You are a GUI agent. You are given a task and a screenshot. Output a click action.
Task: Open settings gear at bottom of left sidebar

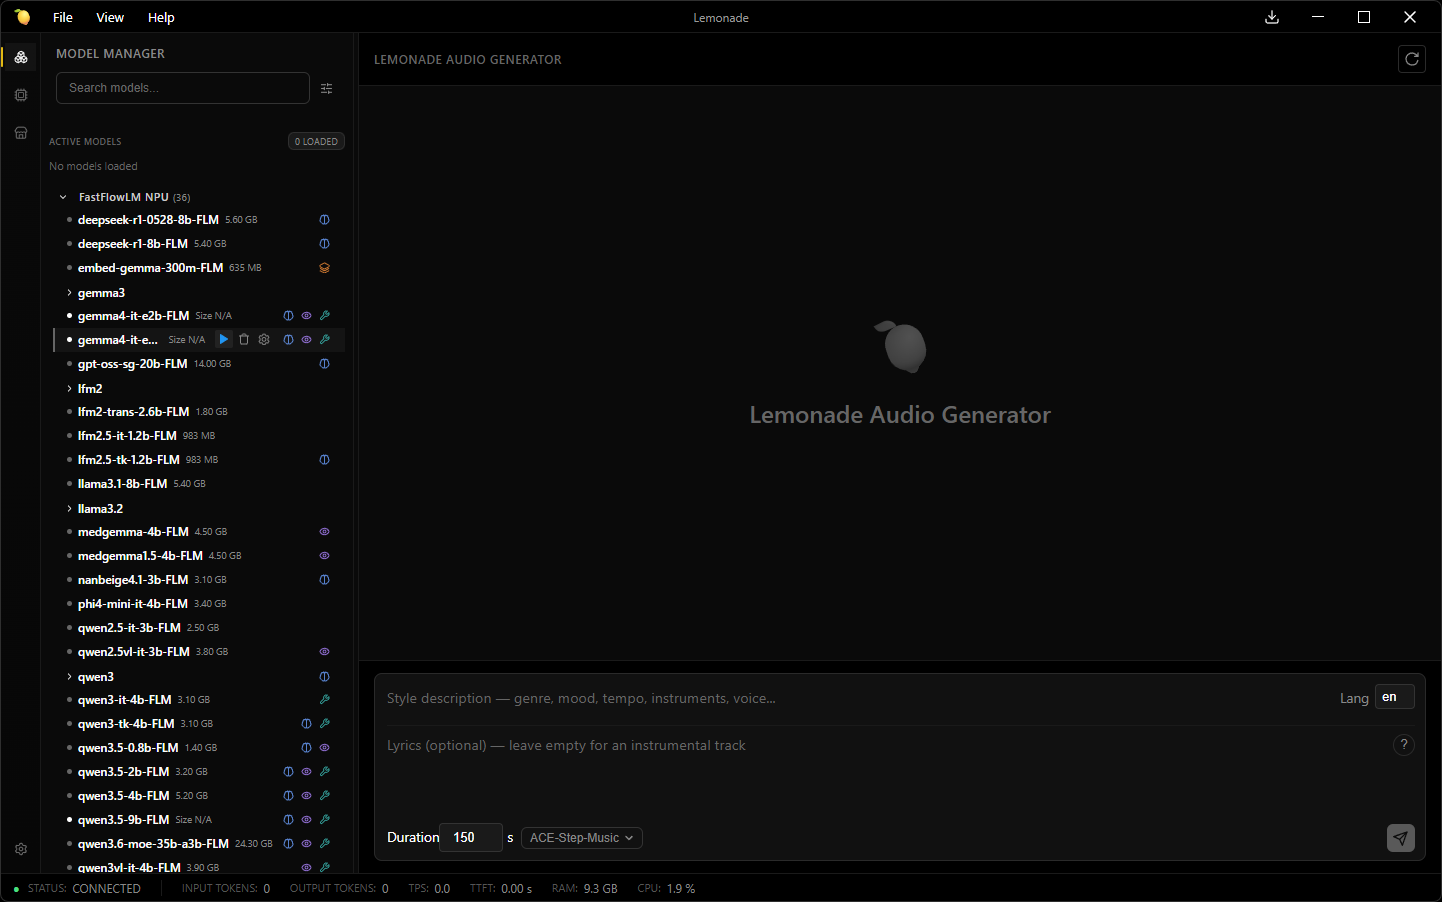21,849
